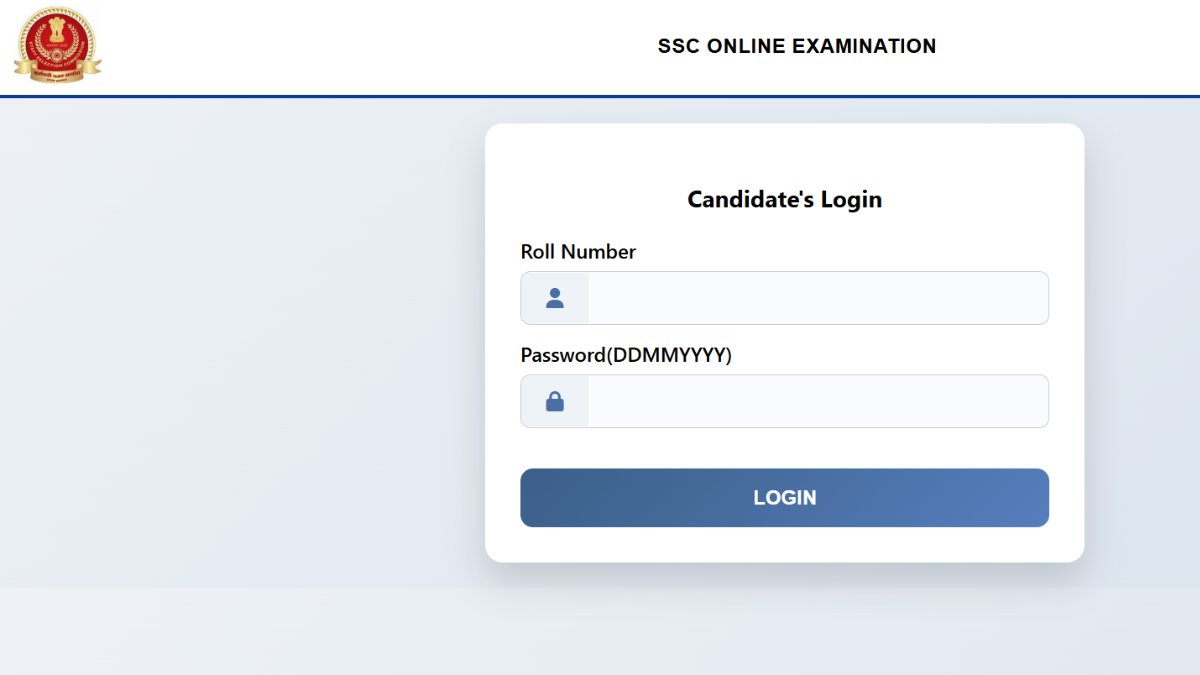The width and height of the screenshot is (1200, 675).
Task: Click the Roll Number label text
Action: click(578, 252)
